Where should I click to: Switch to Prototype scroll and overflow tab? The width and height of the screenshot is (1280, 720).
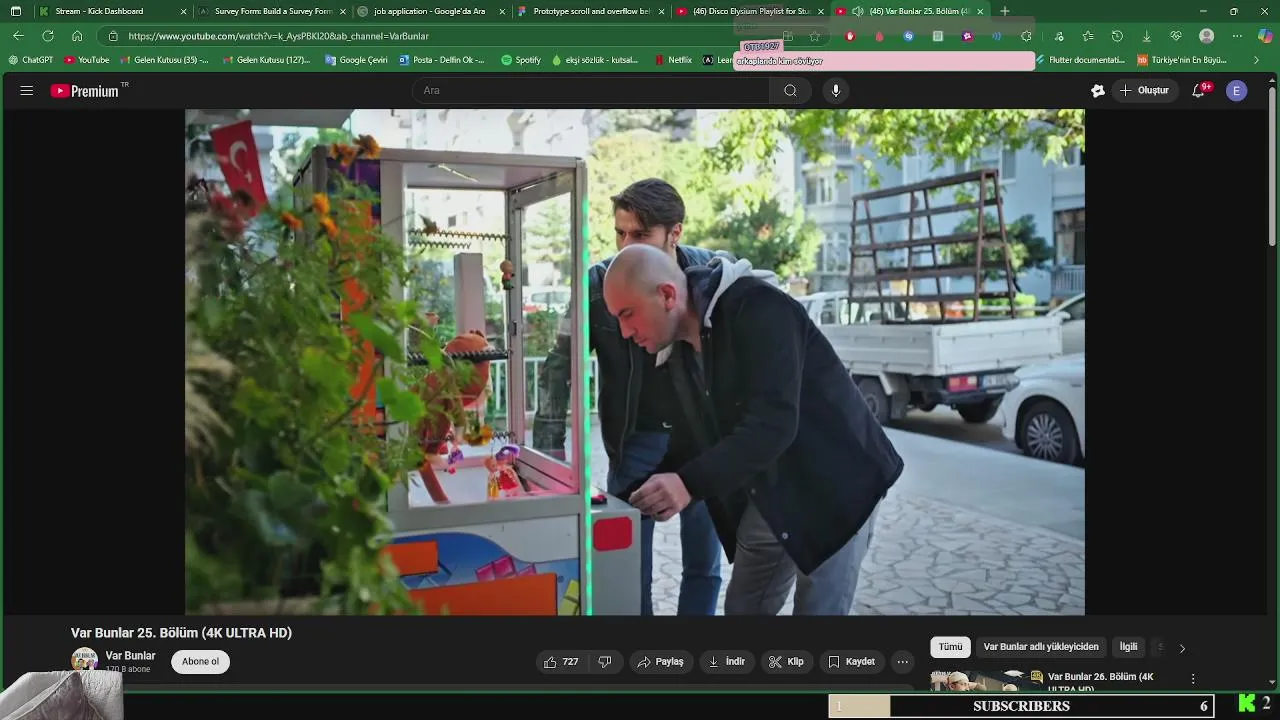[x=590, y=11]
